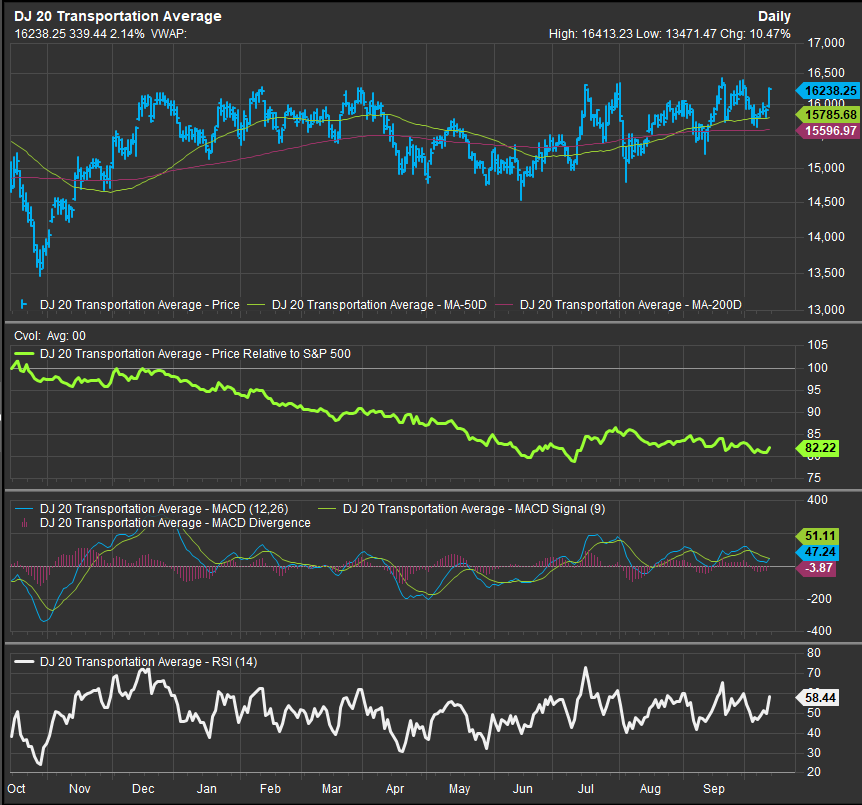Click the 13,500 price axis label

(x=826, y=273)
